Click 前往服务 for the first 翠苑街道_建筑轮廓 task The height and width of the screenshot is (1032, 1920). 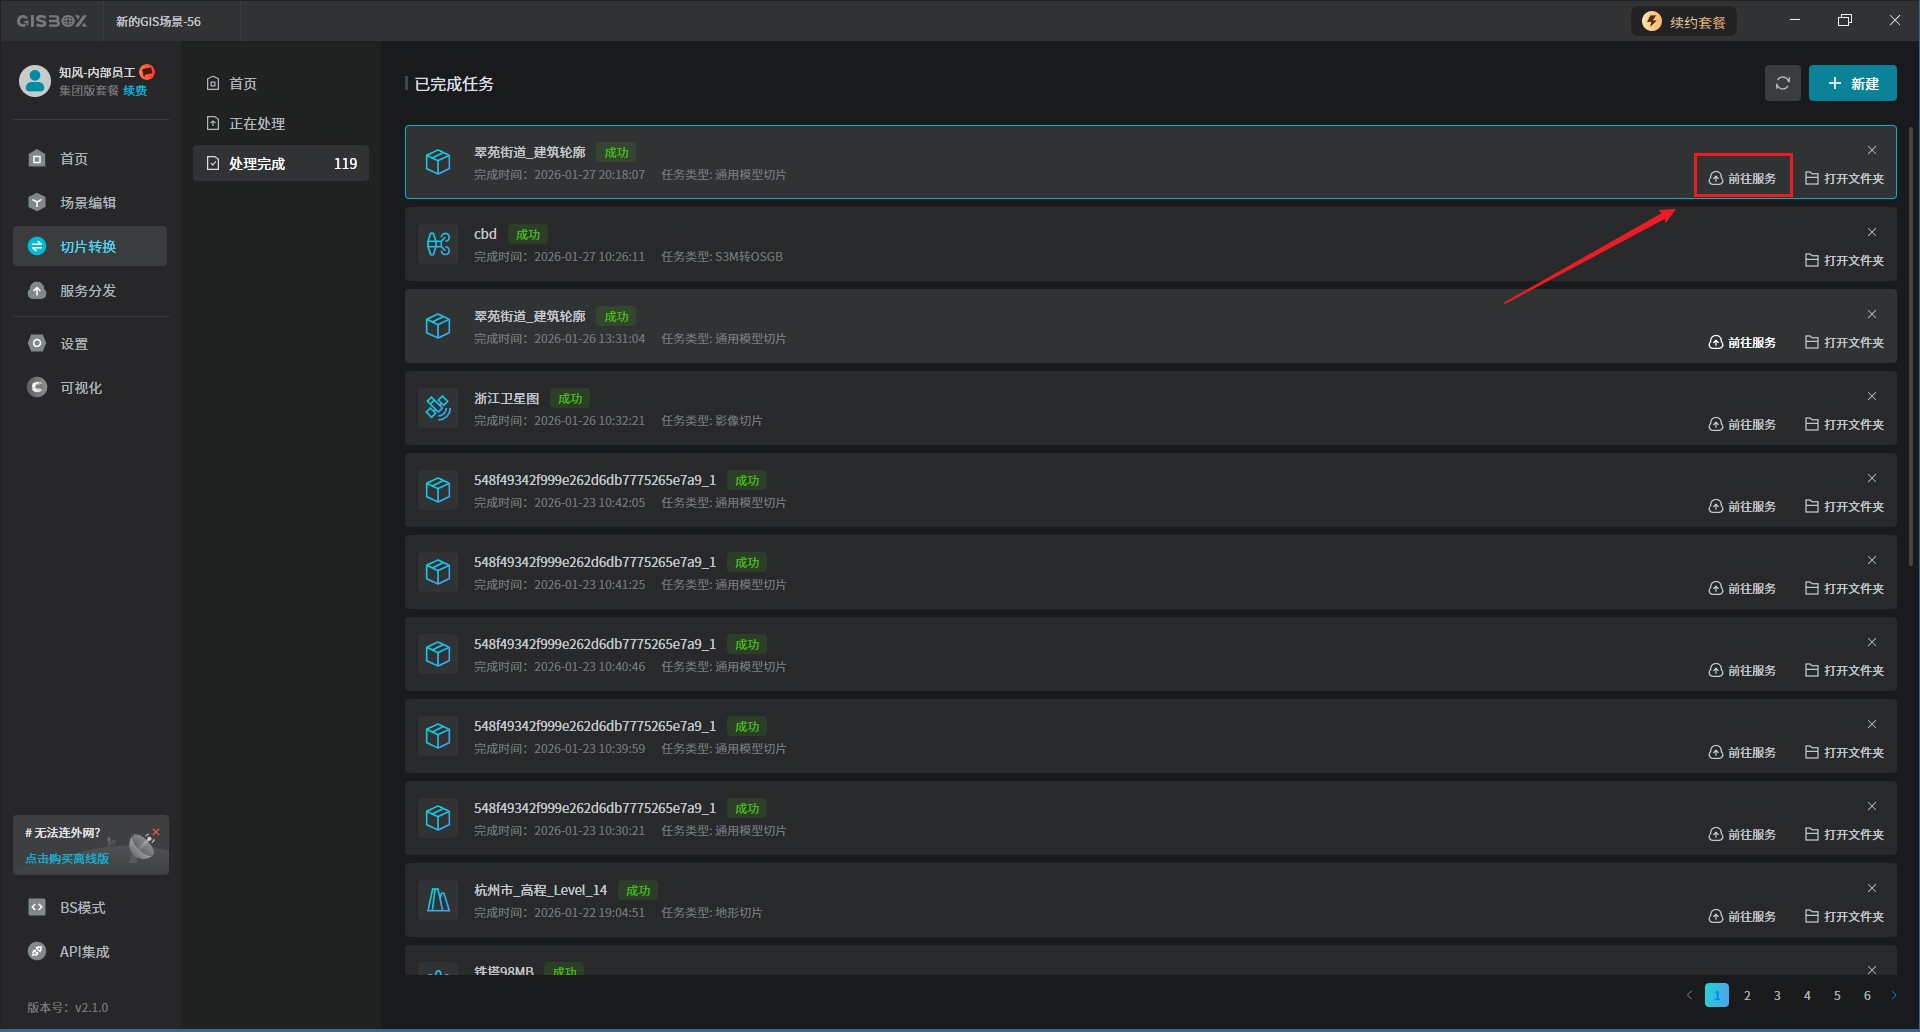click(1742, 179)
